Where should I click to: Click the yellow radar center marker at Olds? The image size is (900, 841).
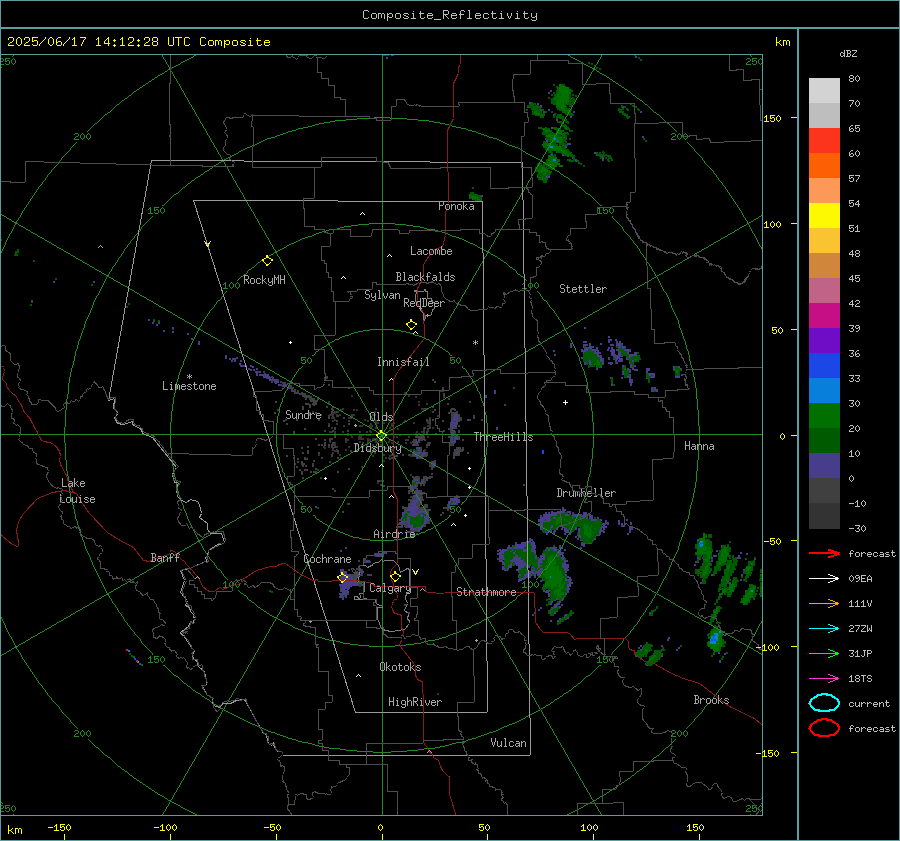point(381,436)
